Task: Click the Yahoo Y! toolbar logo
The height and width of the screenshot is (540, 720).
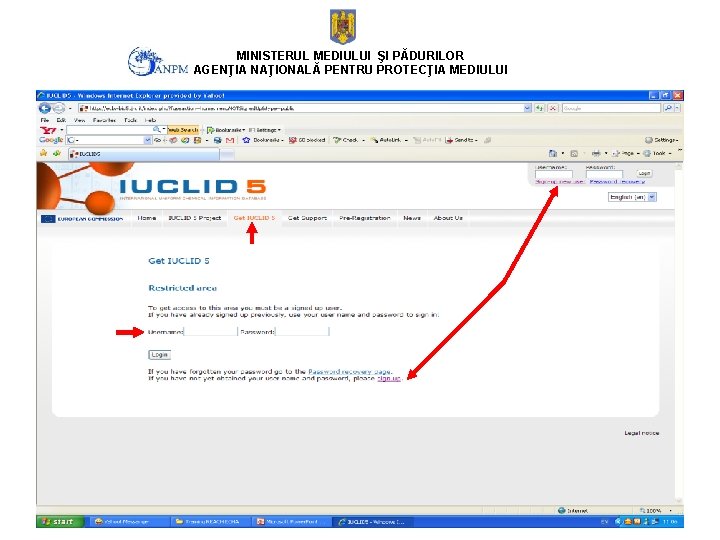Action: [48, 130]
